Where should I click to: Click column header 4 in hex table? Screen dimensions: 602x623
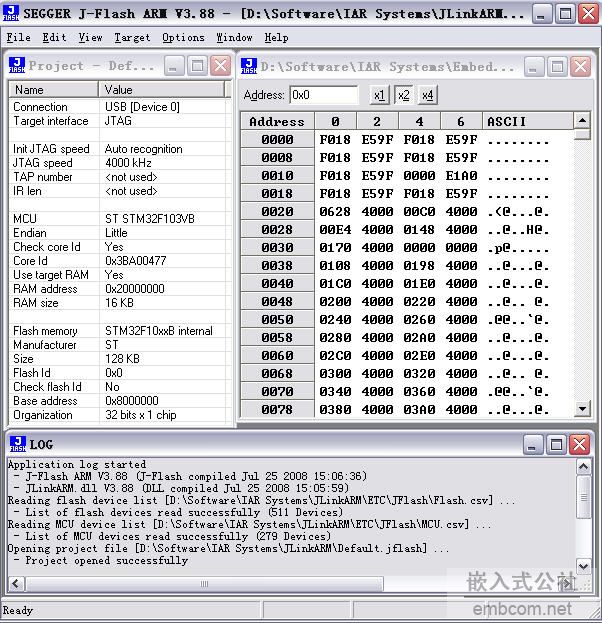(x=419, y=121)
